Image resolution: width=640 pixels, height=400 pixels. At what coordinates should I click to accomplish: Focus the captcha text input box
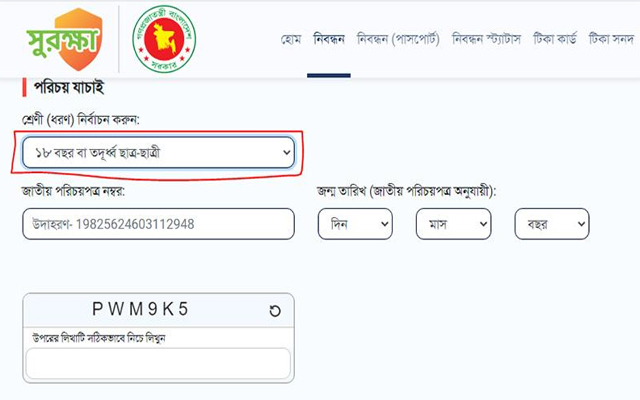(x=158, y=363)
